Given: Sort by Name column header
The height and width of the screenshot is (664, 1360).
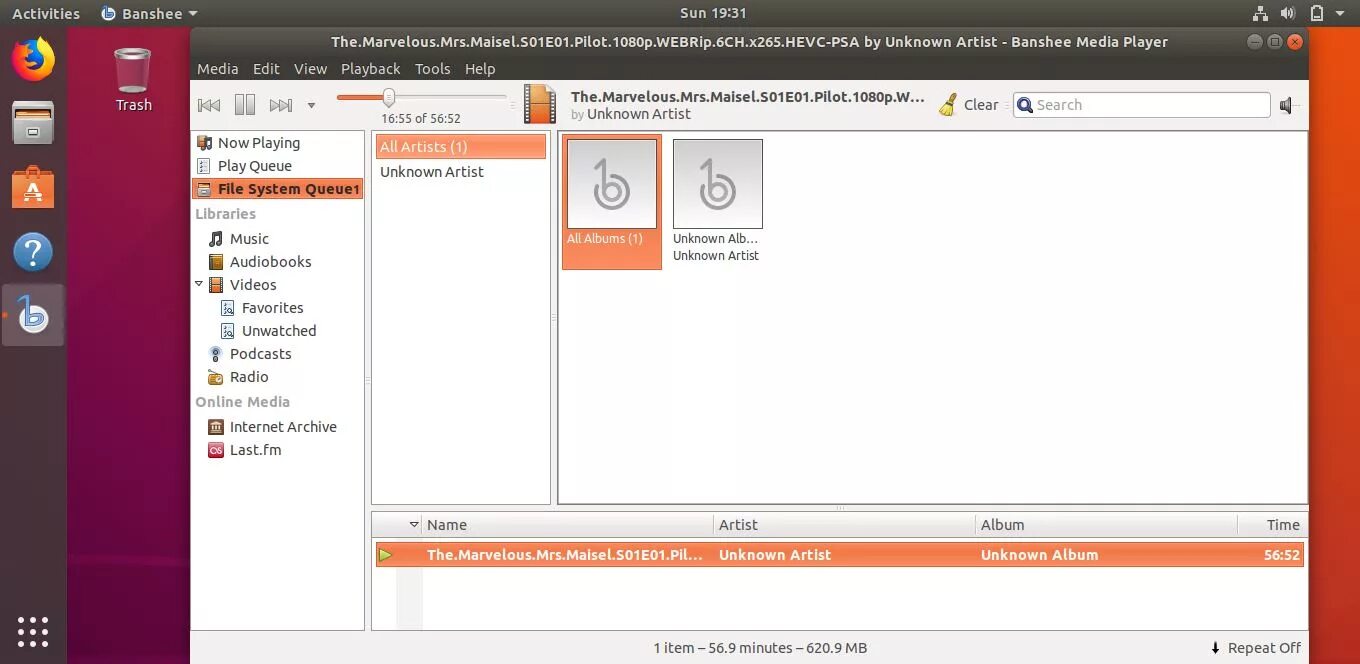Looking at the screenshot, I should [x=567, y=525].
